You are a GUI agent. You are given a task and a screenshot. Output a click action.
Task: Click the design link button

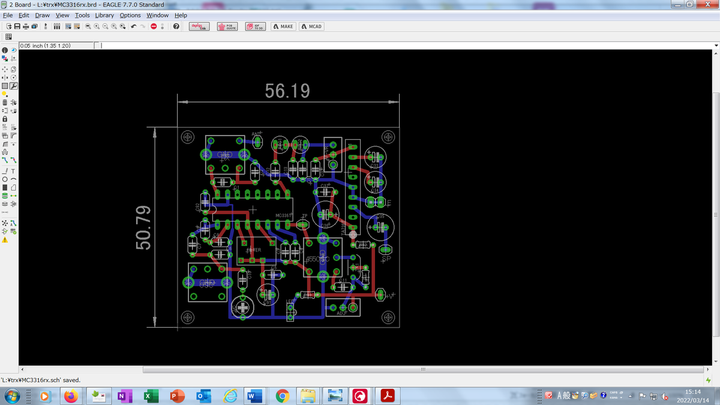click(x=199, y=27)
